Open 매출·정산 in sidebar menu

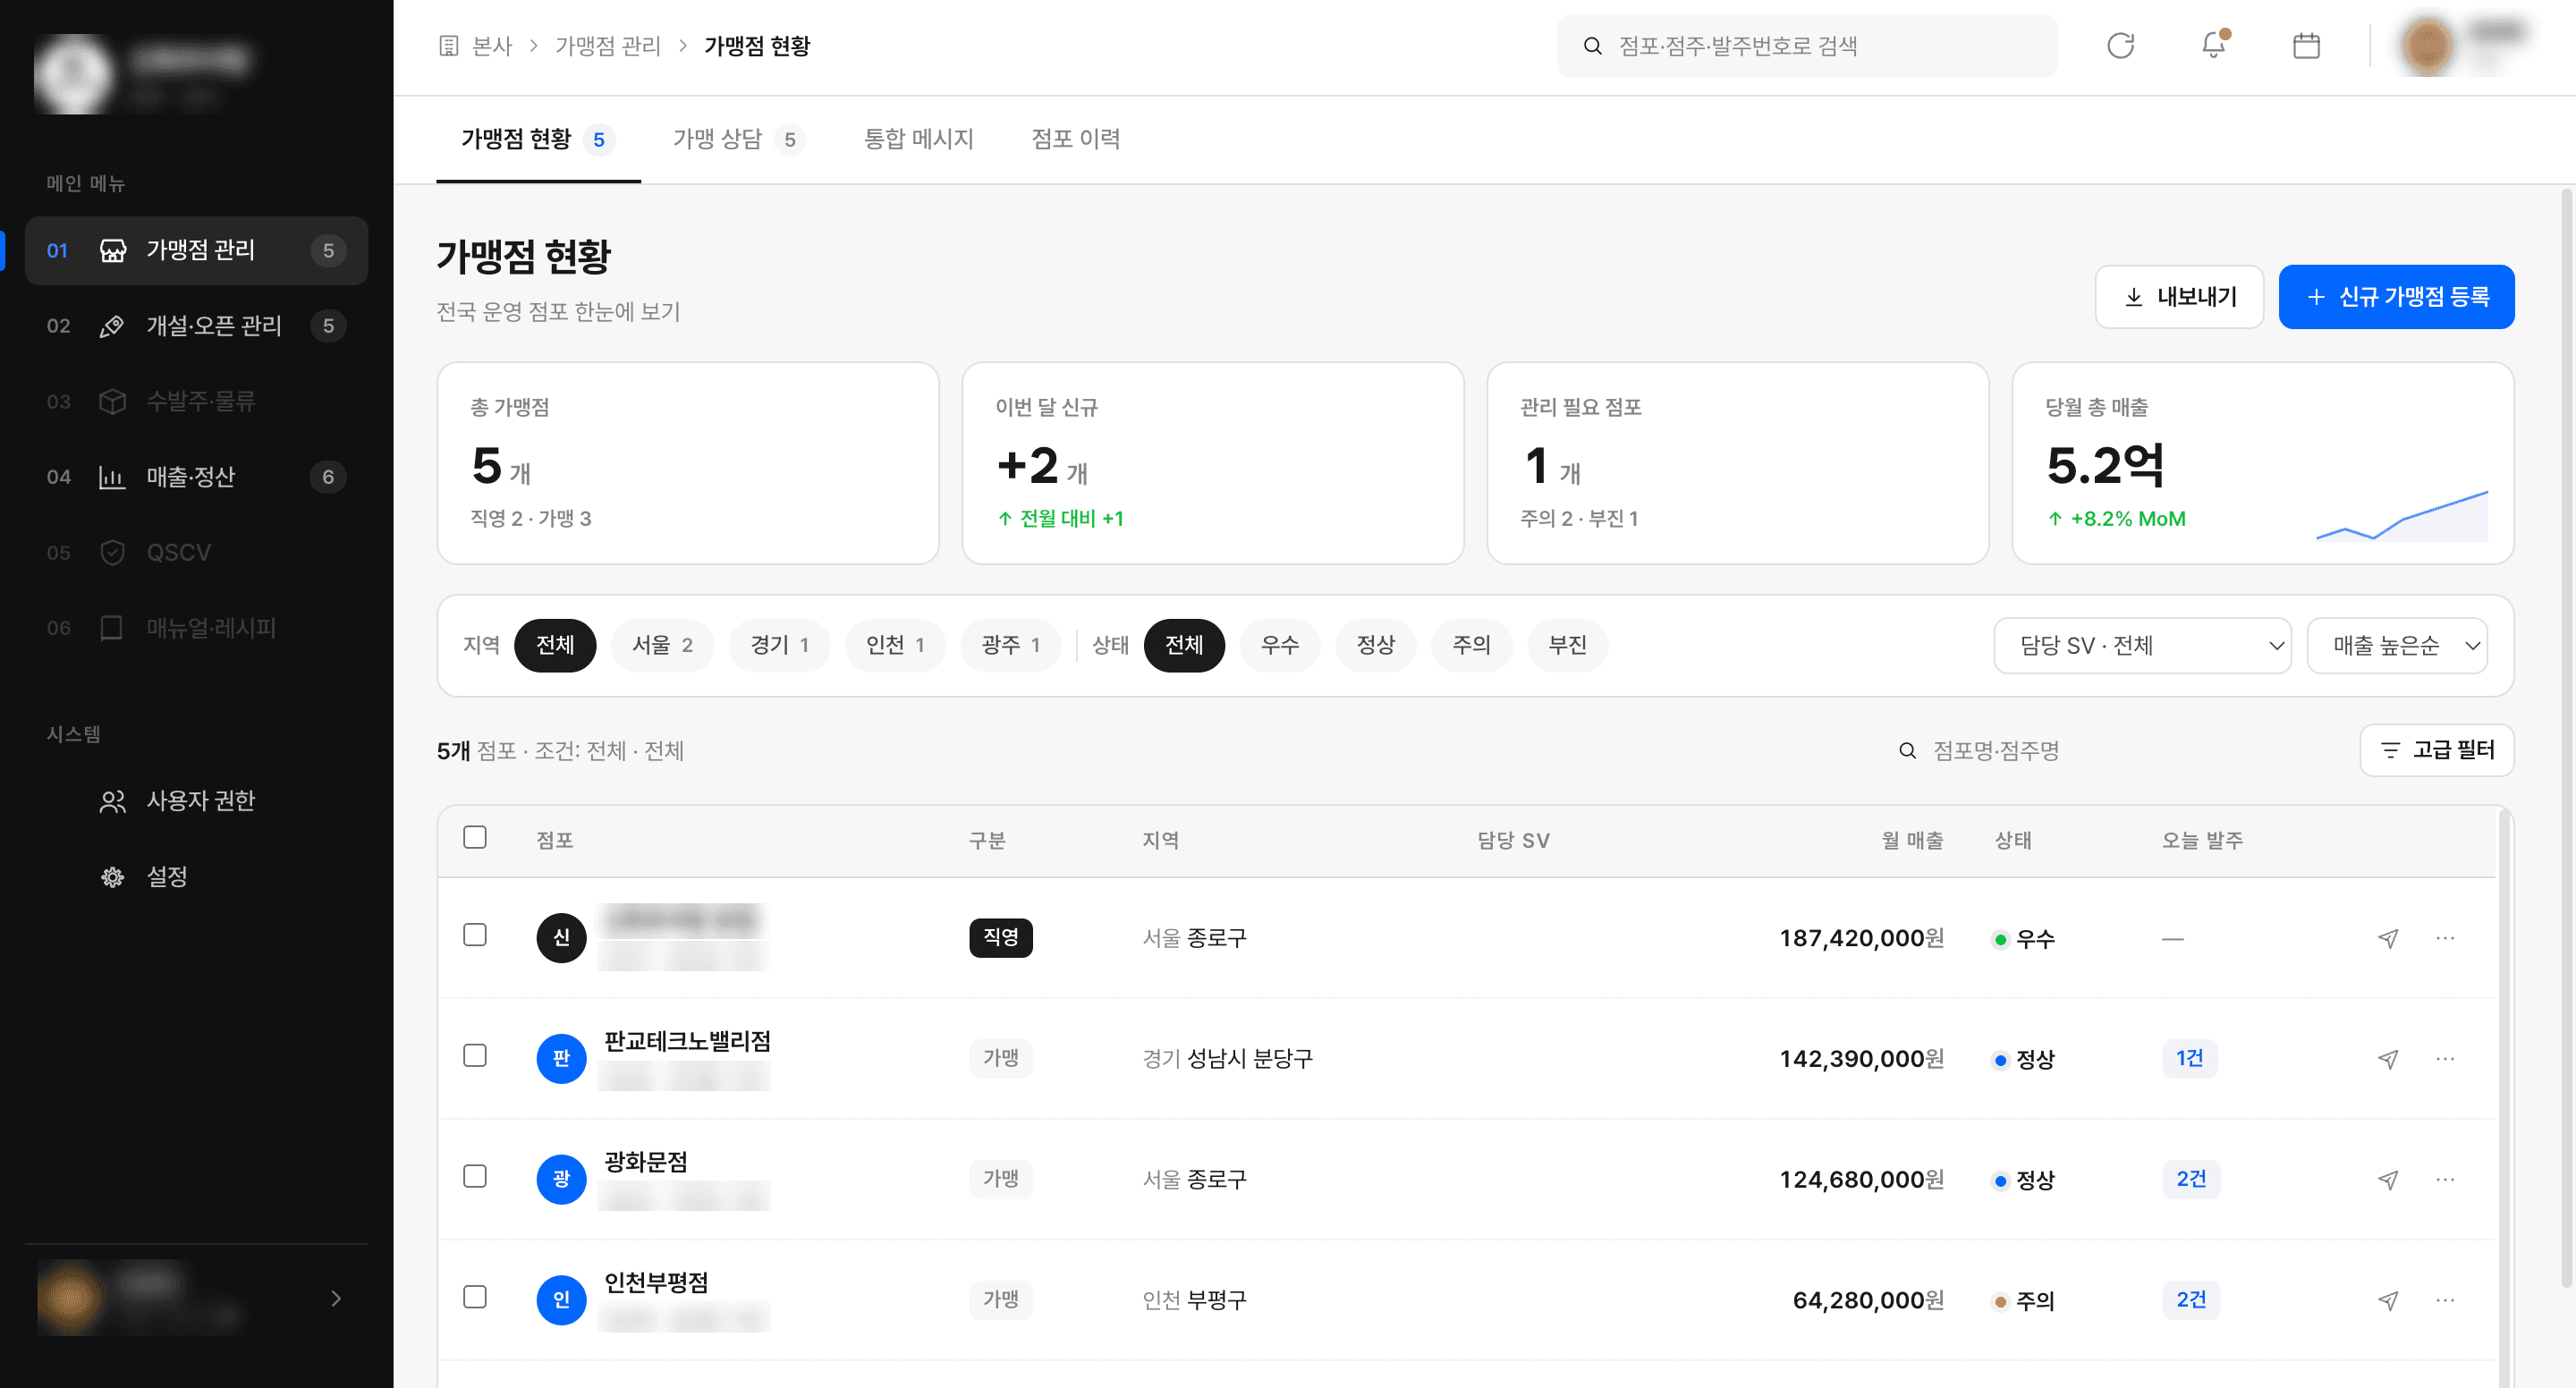(x=196, y=477)
